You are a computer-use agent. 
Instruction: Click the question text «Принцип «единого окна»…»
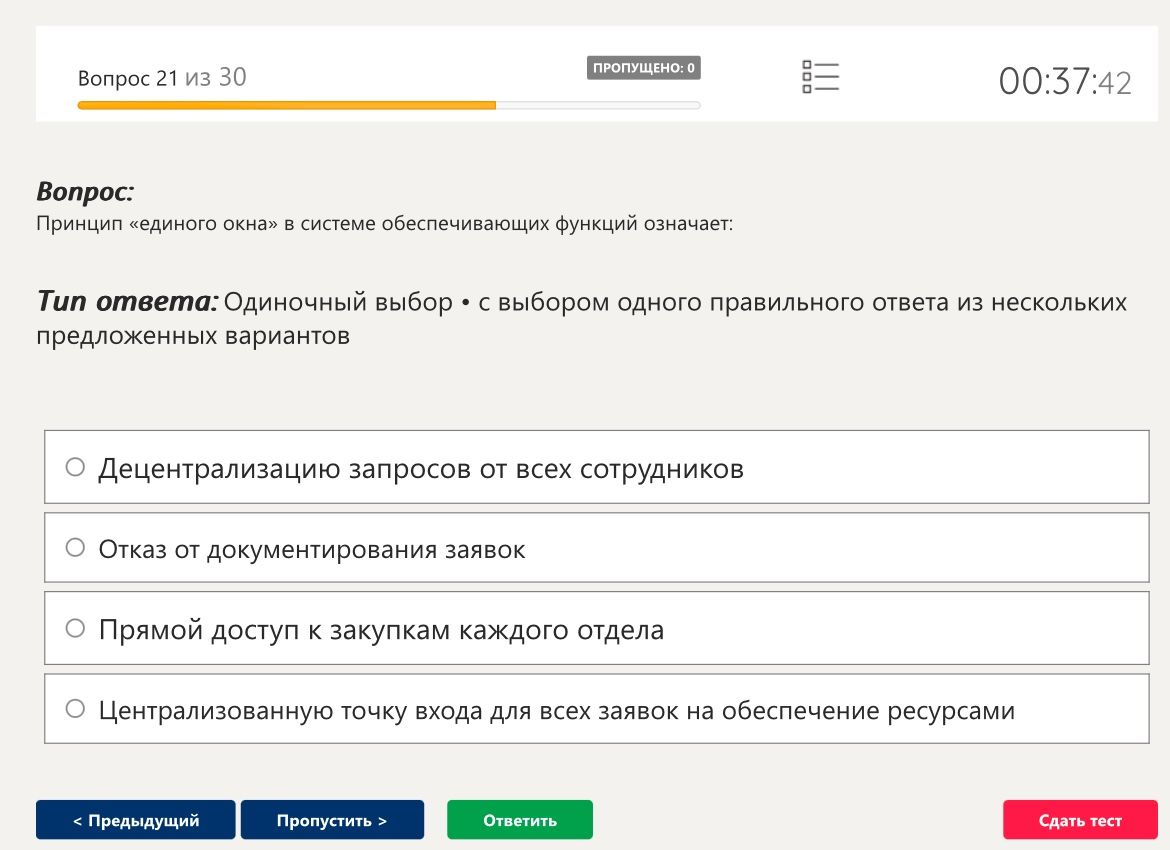tap(384, 224)
